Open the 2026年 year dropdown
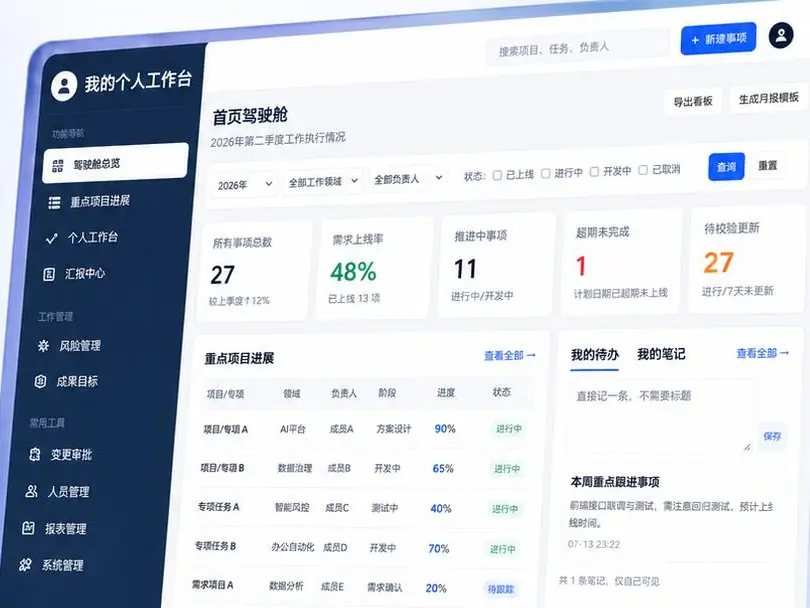The height and width of the screenshot is (608, 810). tap(244, 184)
